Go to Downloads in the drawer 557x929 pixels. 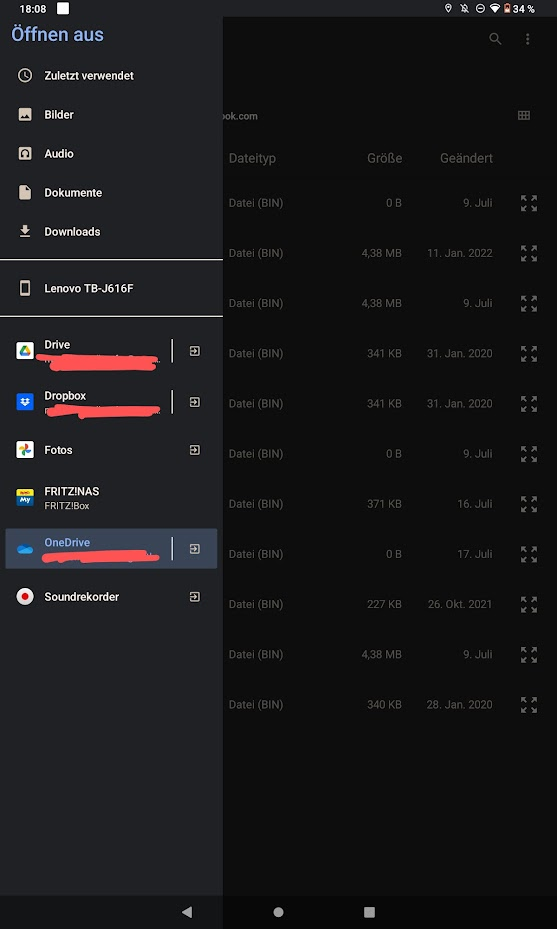pyautogui.click(x=111, y=232)
